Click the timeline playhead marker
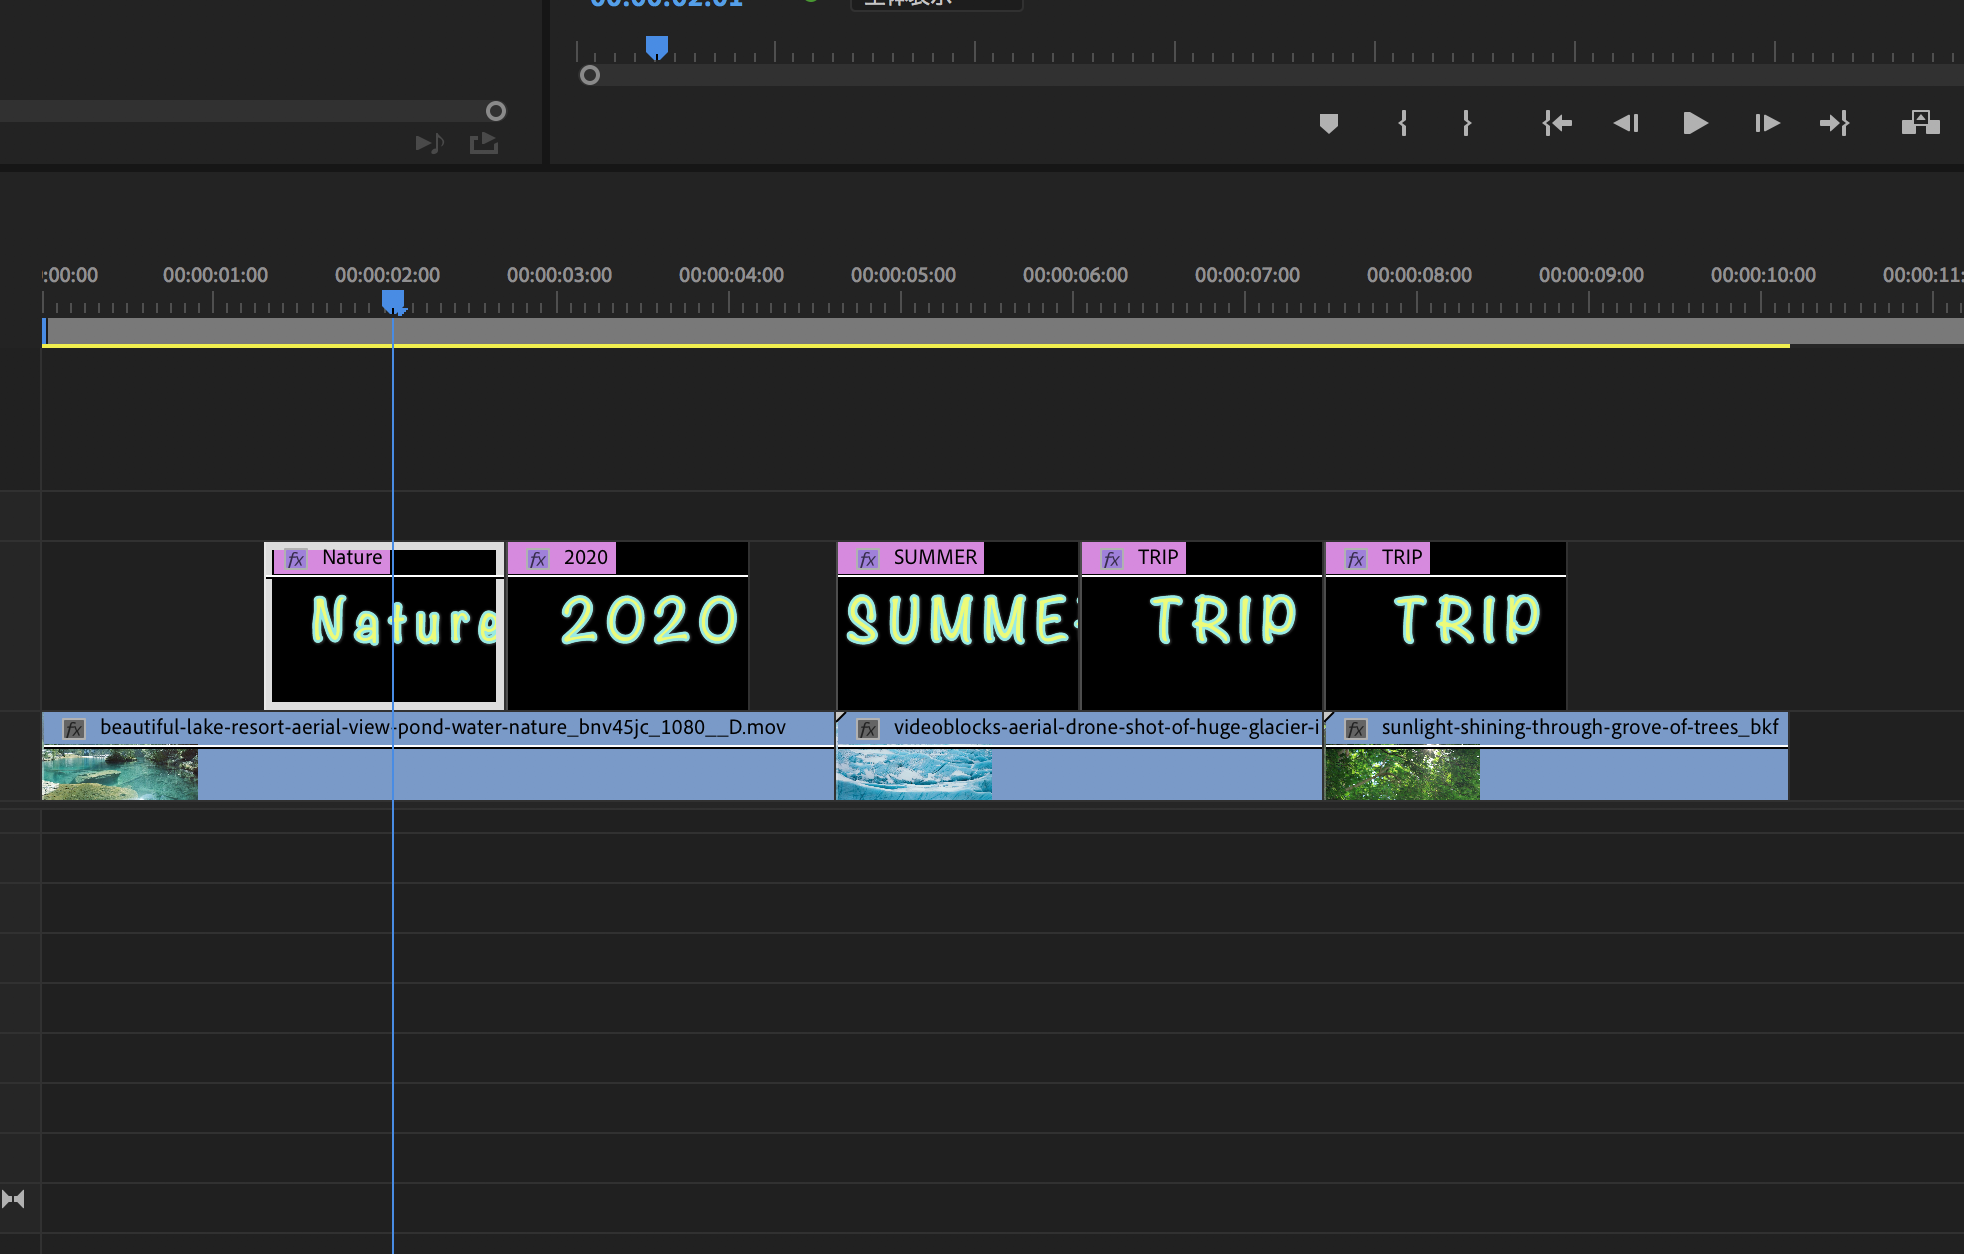Viewport: 1964px width, 1254px height. (x=393, y=301)
